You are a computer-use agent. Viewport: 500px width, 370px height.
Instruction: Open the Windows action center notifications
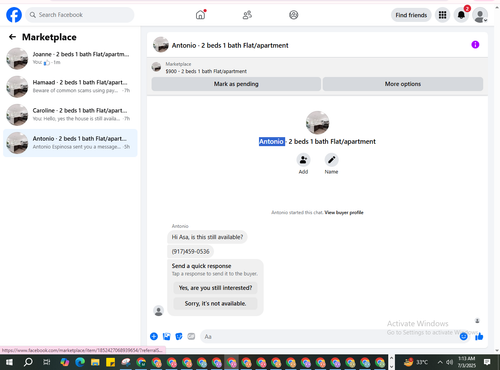pos(487,362)
